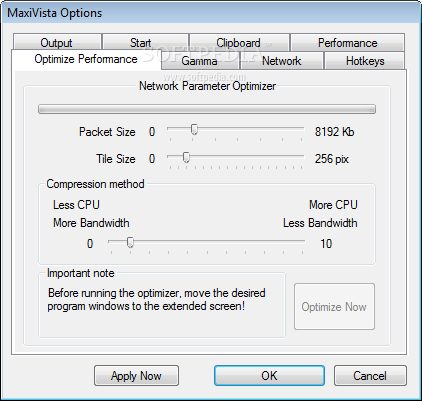
Task: Click the 'Less CPU' label
Action: [x=76, y=205]
